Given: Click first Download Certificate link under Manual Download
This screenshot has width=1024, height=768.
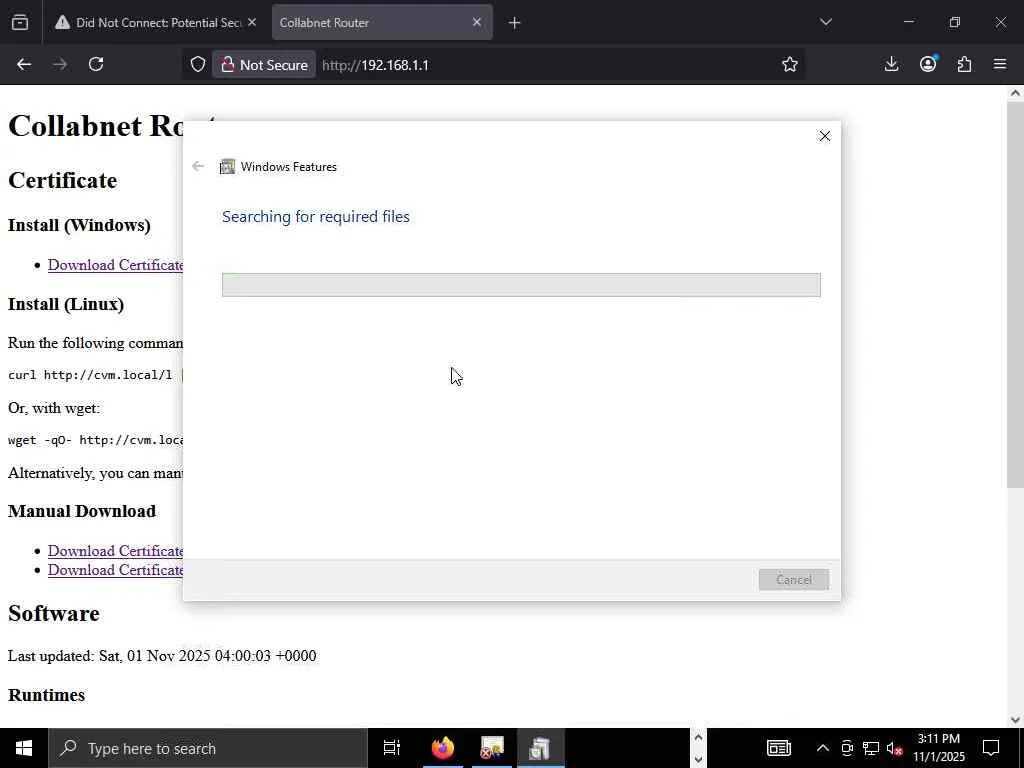Looking at the screenshot, I should [115, 551].
